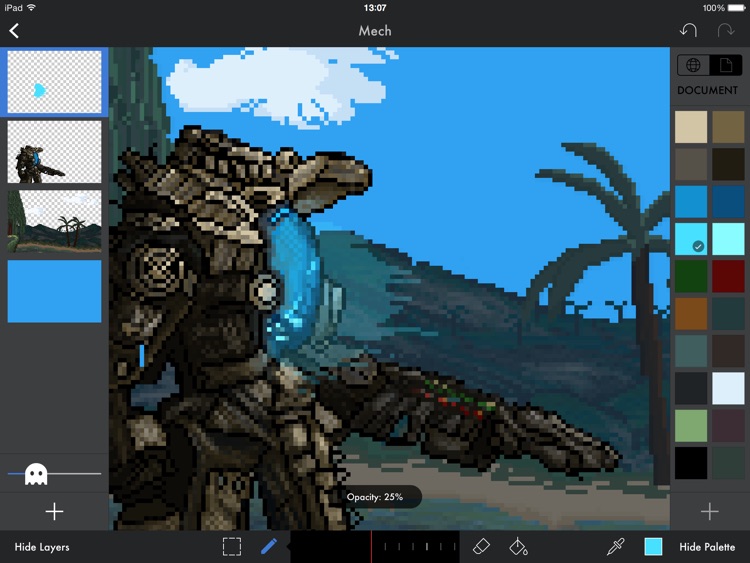The width and height of the screenshot is (750, 563).
Task: Pick the dark navy blue palette color
Action: pos(728,201)
